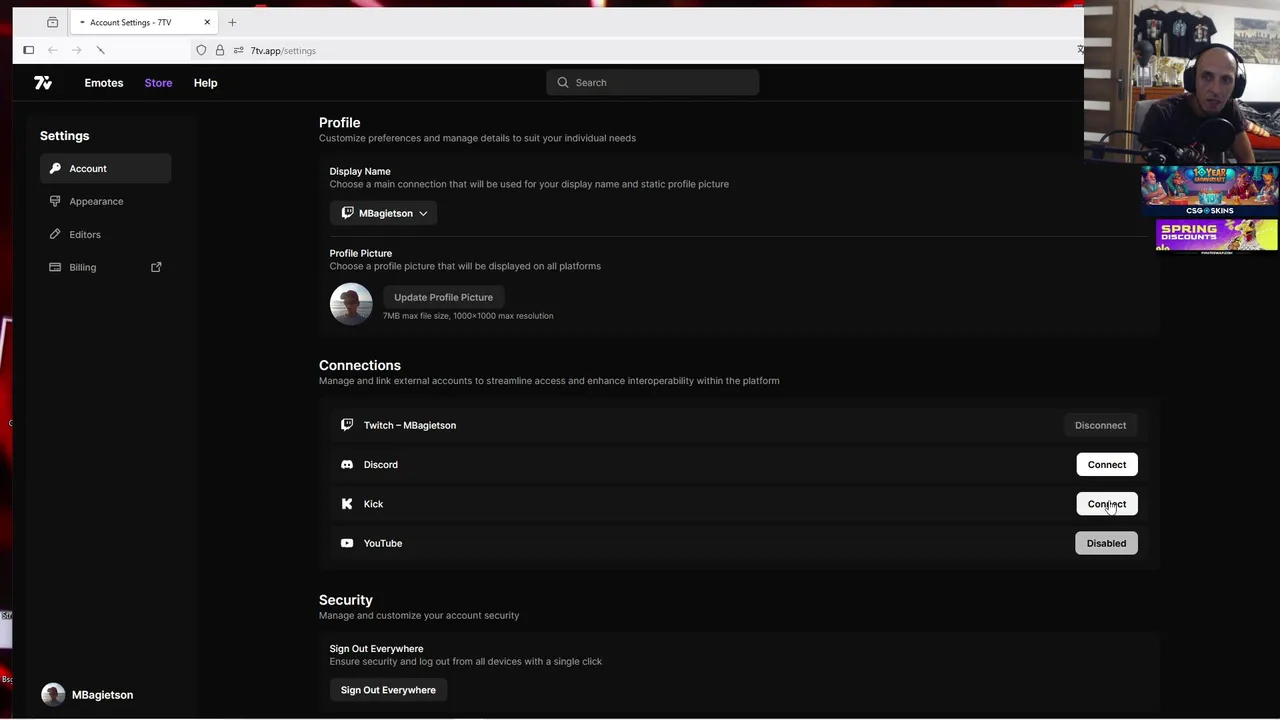
Task: Click the Connections section heading
Action: [x=360, y=365]
